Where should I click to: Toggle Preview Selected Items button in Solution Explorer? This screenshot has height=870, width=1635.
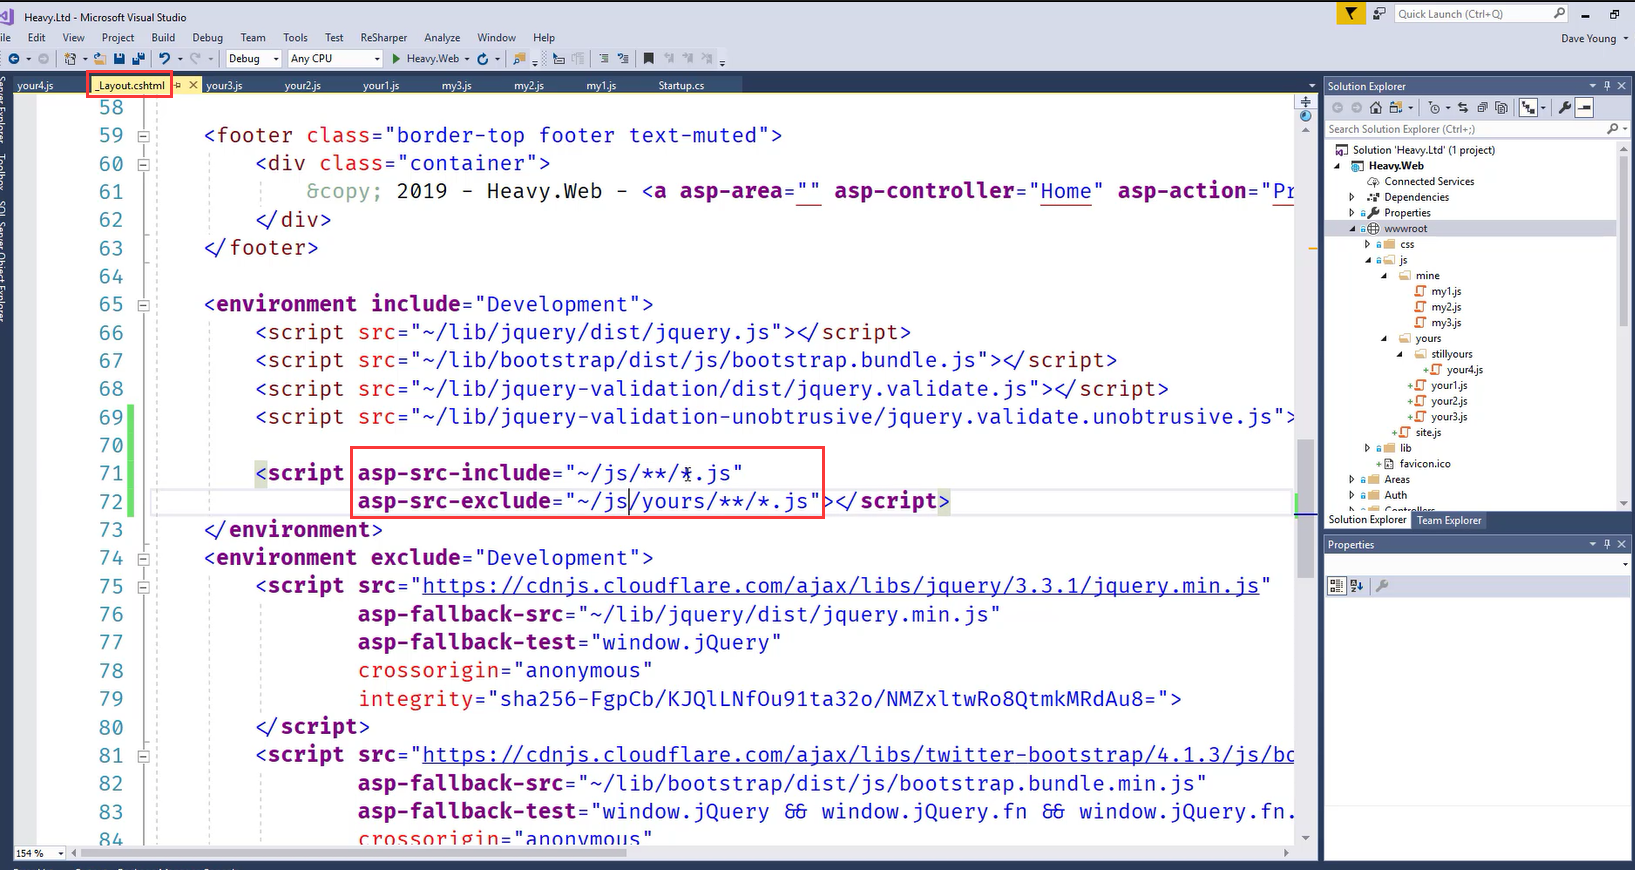point(1583,108)
